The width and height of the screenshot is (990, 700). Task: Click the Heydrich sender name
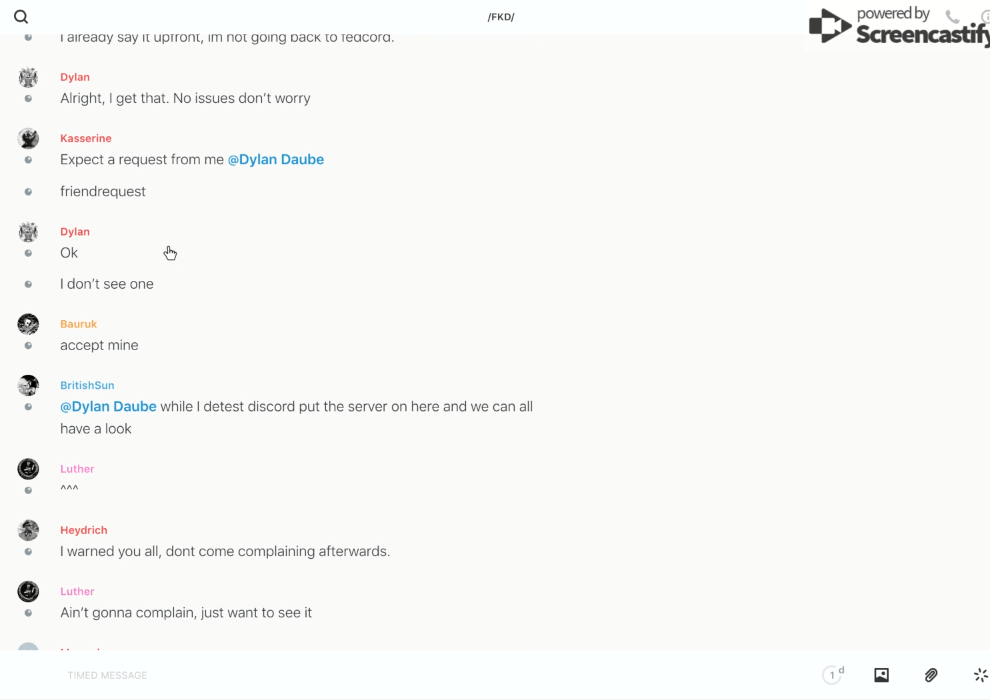coord(84,530)
